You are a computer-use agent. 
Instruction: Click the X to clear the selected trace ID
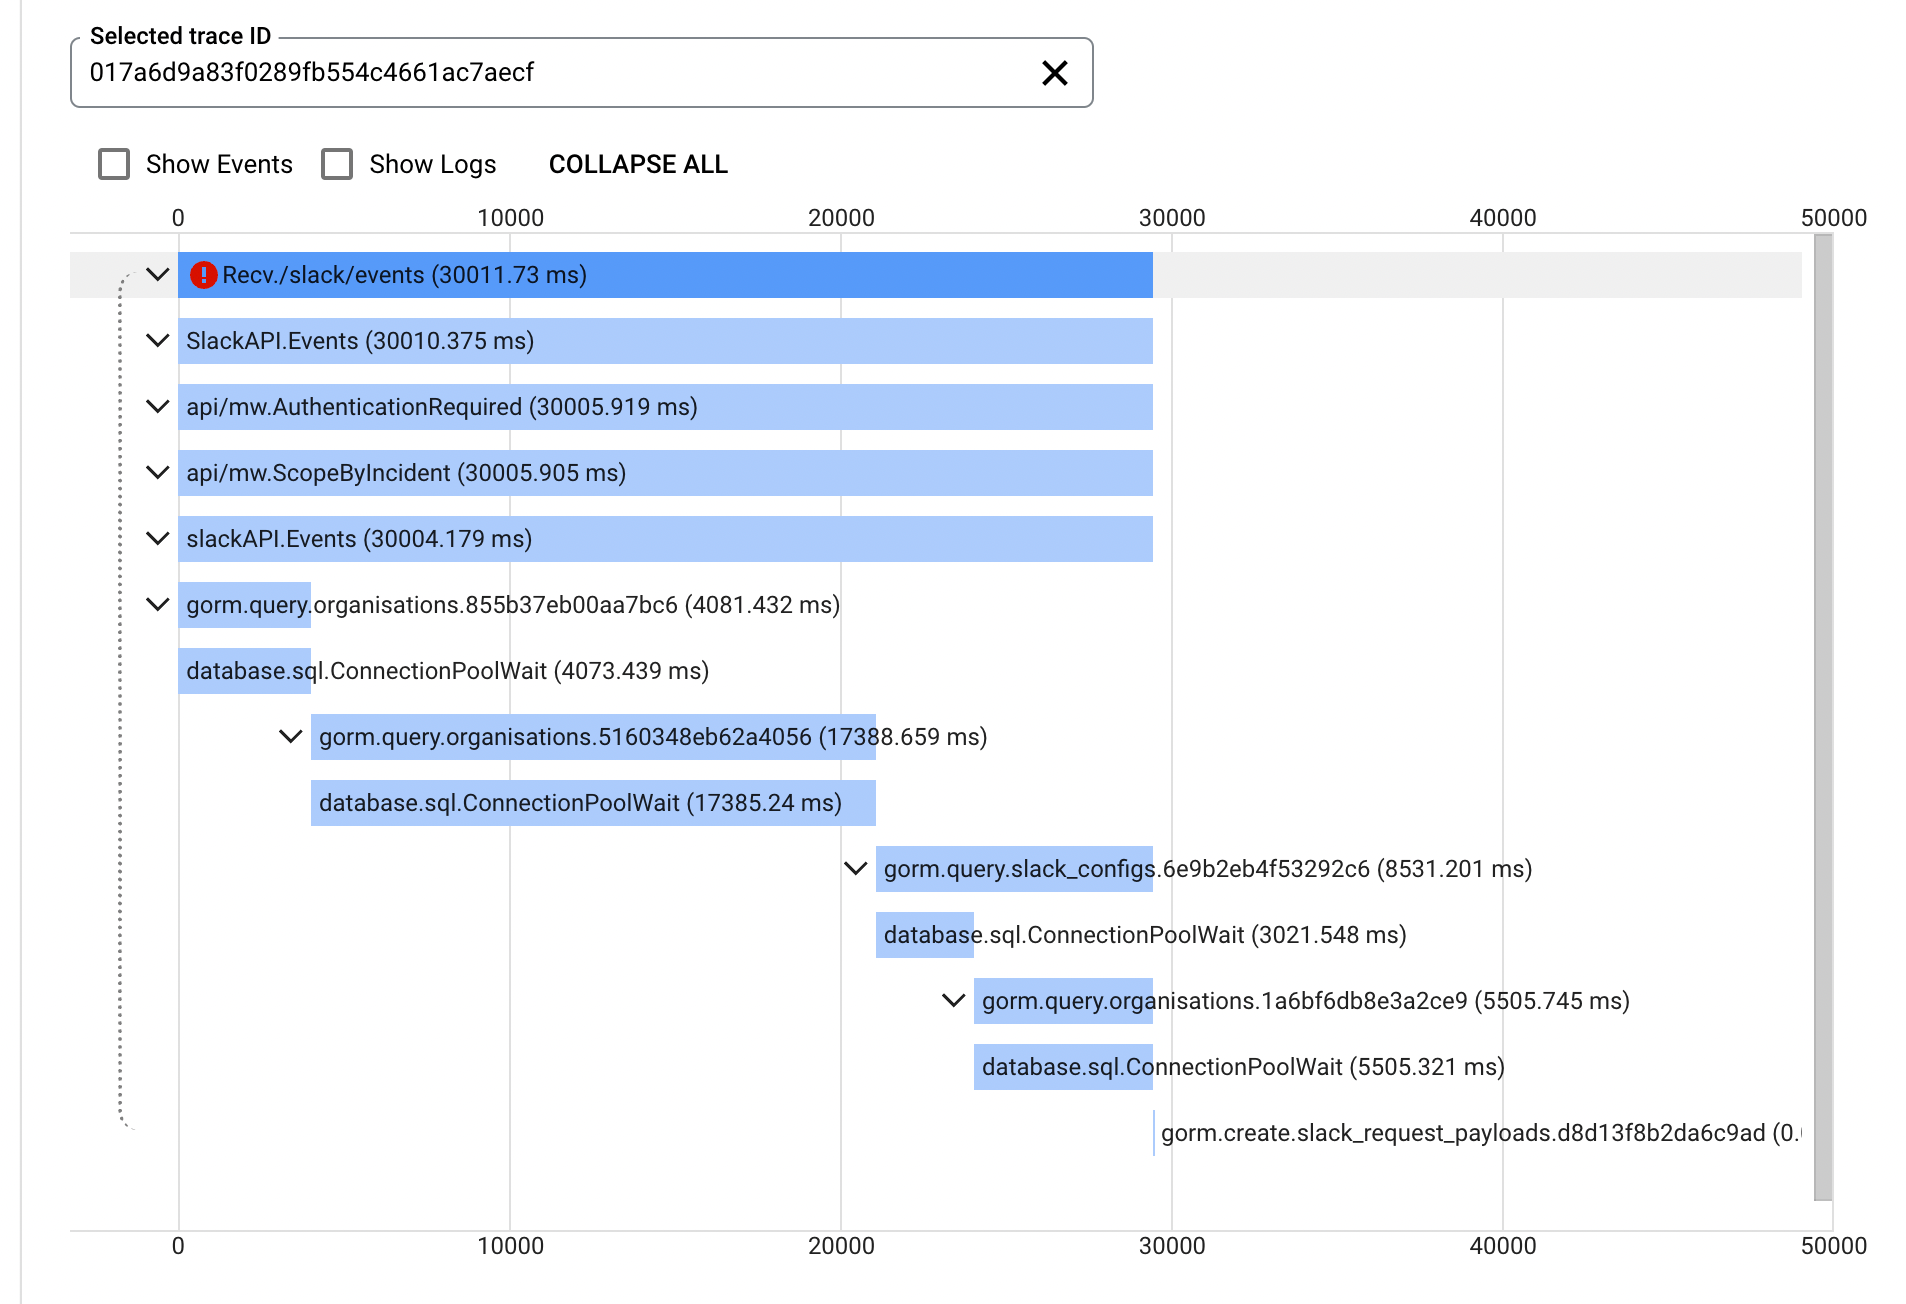click(x=1053, y=73)
